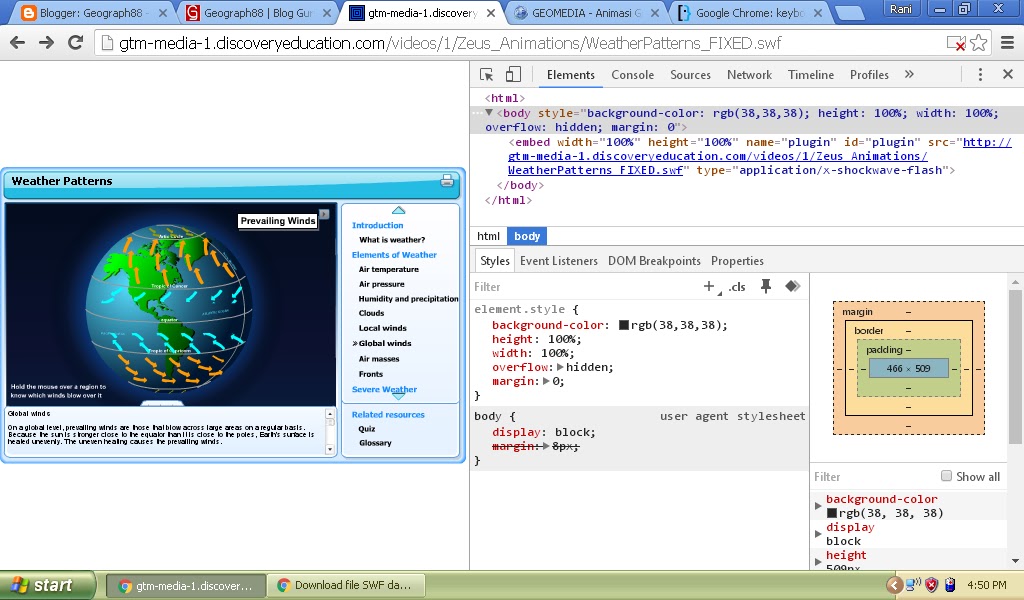
Task: Click the network tray icon
Action: pos(914,584)
